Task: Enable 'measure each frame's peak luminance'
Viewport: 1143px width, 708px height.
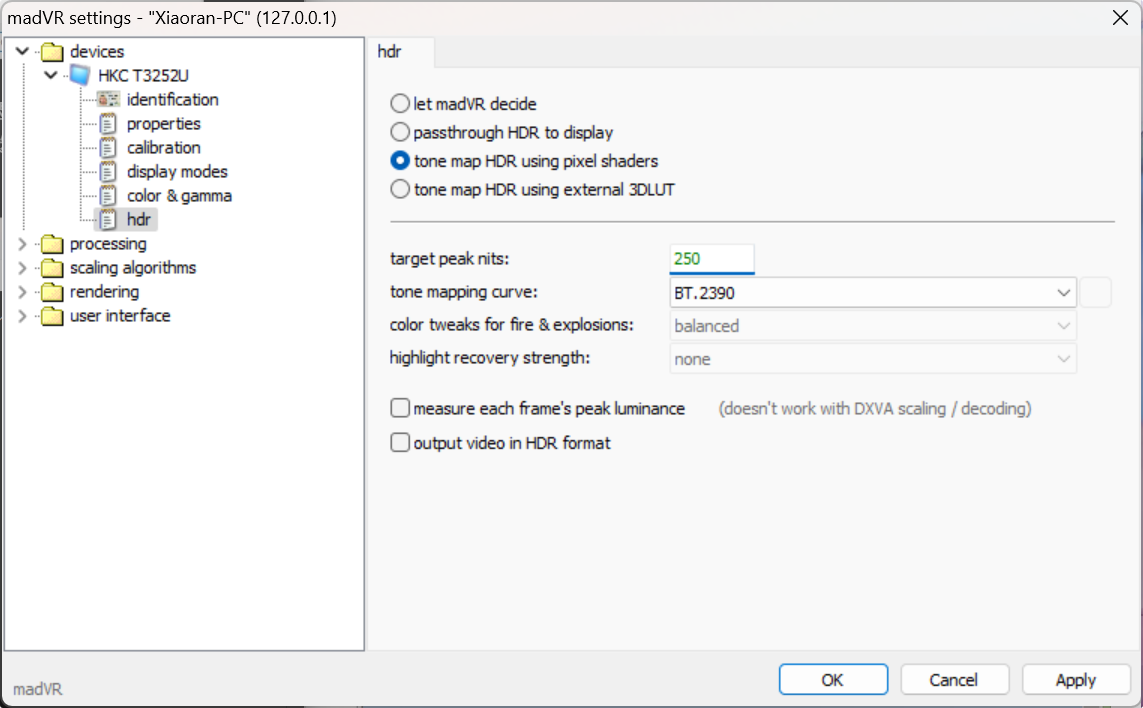Action: point(400,408)
